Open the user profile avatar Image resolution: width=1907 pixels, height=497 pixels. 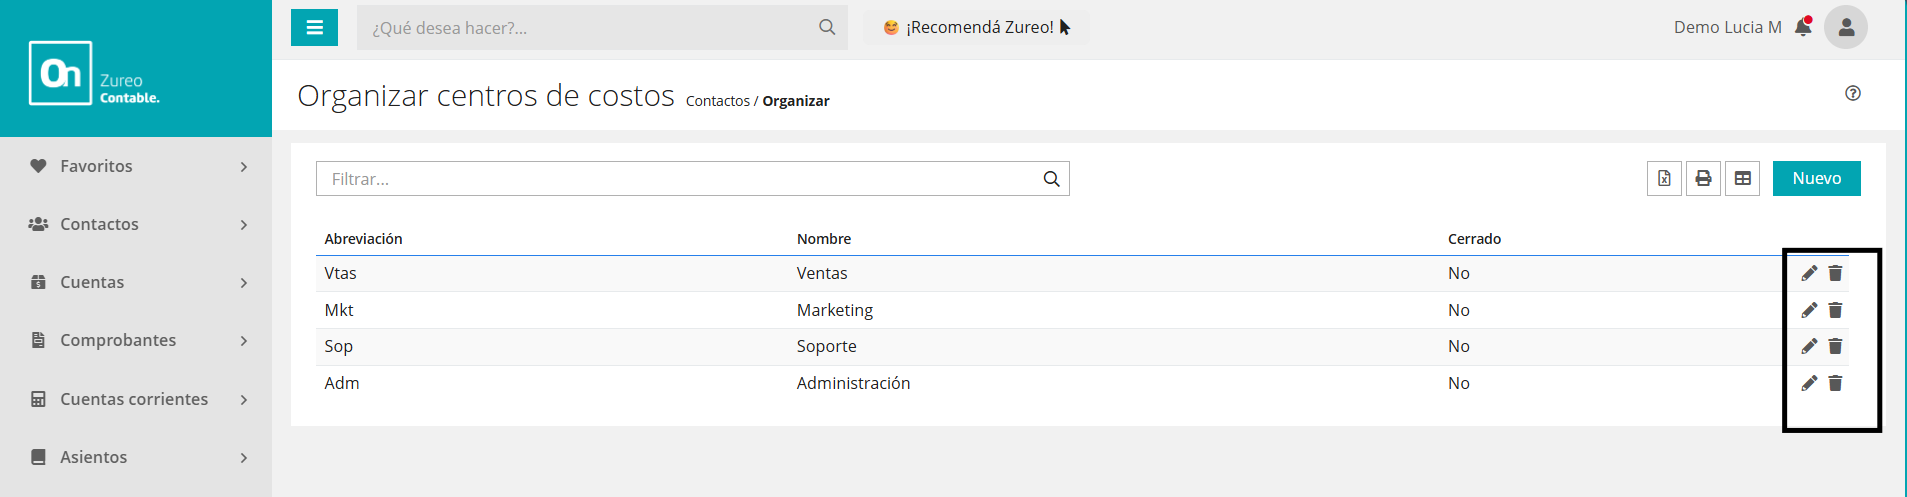[1845, 27]
